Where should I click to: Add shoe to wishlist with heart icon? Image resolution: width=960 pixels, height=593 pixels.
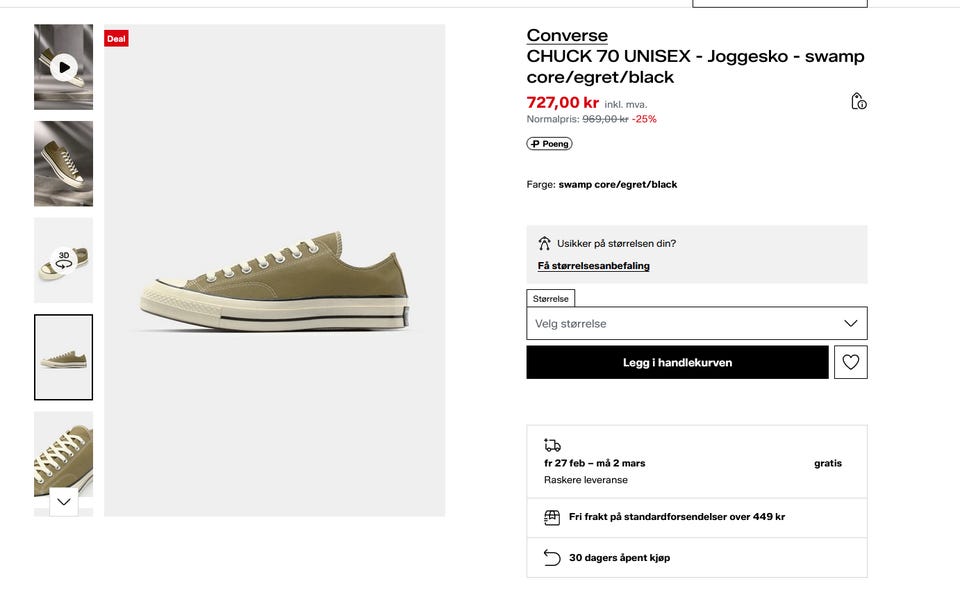pyautogui.click(x=850, y=362)
